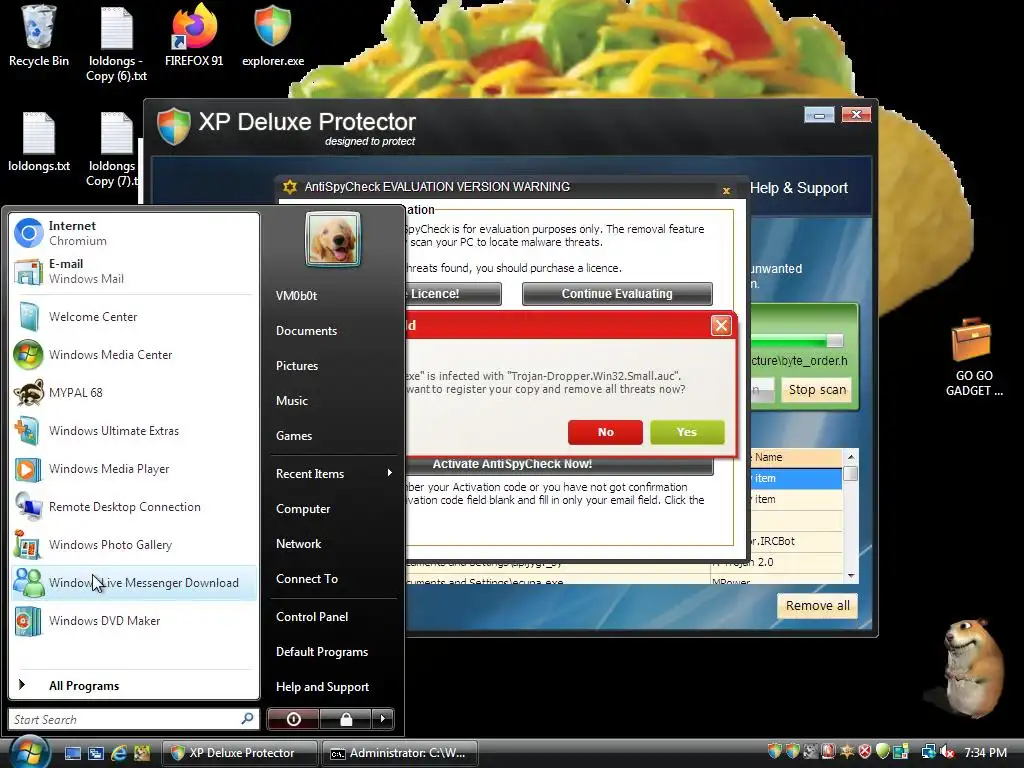Click No in infection alert dialog
The height and width of the screenshot is (768, 1024).
(x=605, y=432)
